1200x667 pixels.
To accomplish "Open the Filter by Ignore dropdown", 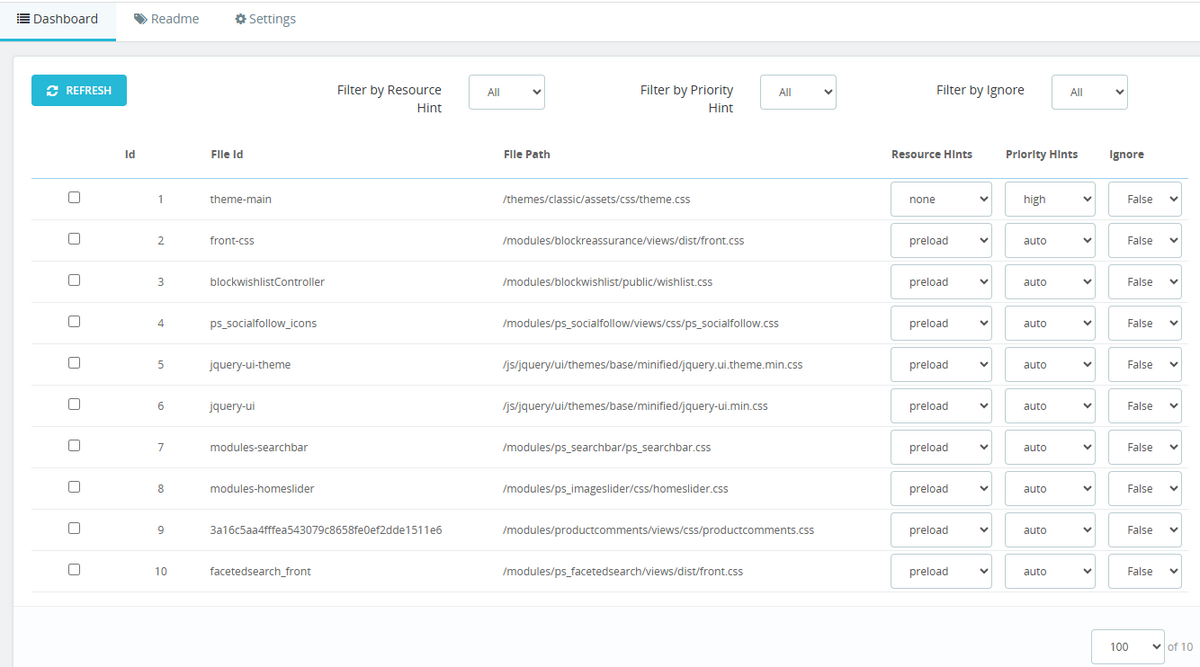I will (1089, 91).
